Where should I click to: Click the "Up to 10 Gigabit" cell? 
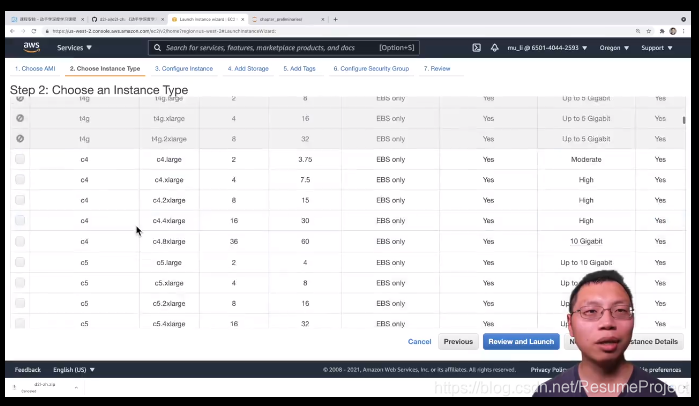click(586, 262)
